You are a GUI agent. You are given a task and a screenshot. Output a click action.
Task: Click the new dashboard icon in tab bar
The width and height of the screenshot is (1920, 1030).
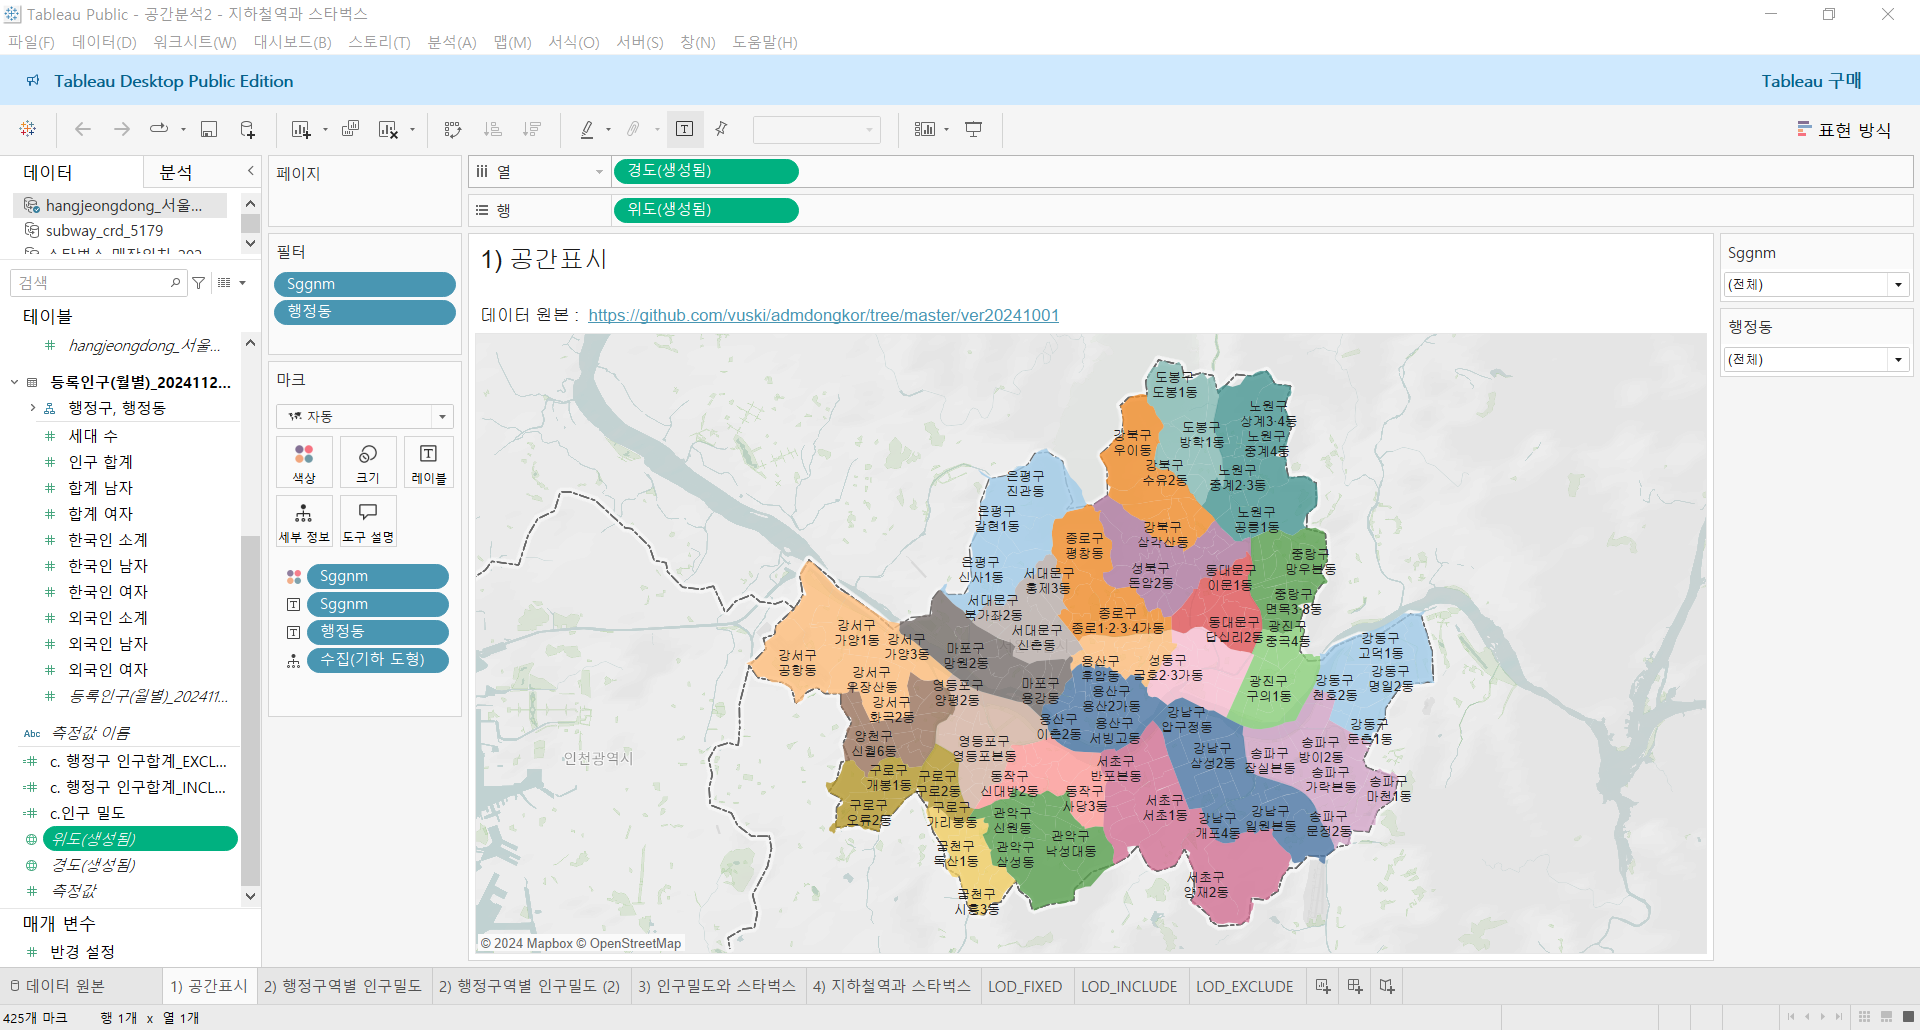click(1355, 986)
